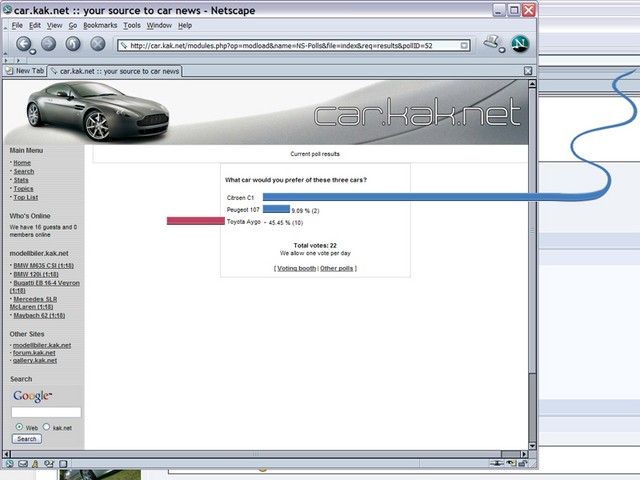Visit the gallery.kak.net link
Image resolution: width=640 pixels, height=480 pixels.
[x=35, y=360]
